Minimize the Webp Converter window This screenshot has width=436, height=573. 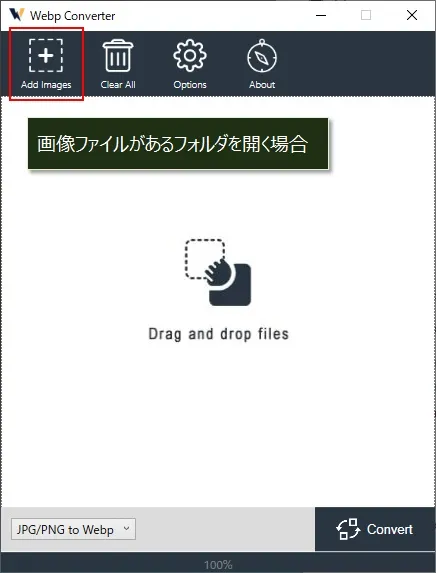click(321, 15)
